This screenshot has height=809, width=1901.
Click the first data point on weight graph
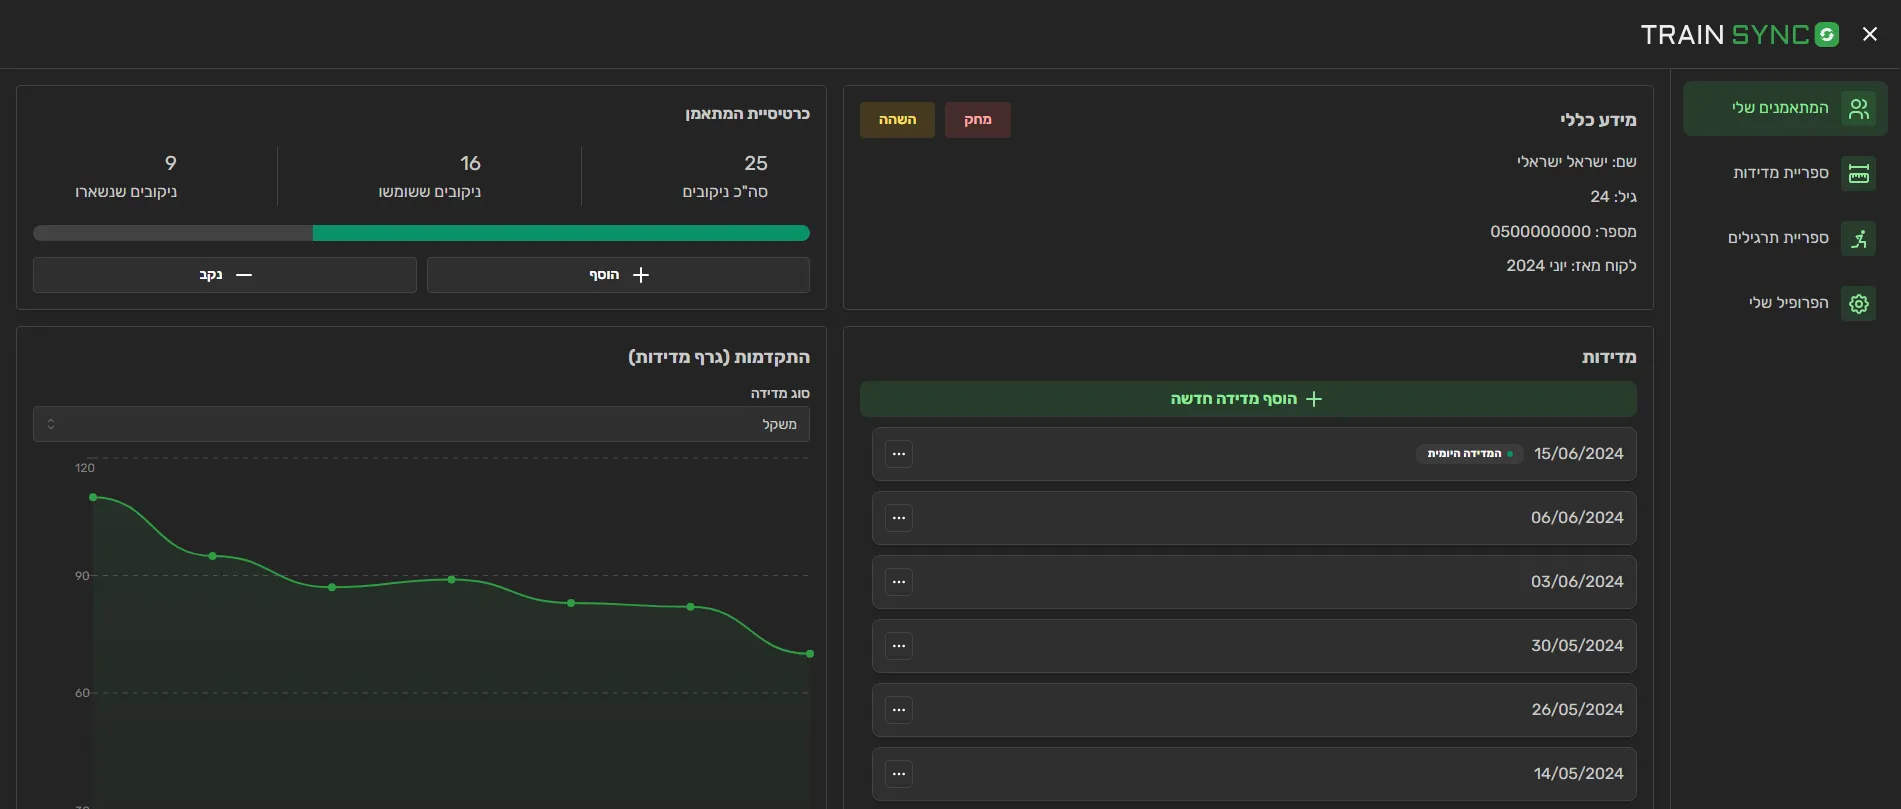tap(93, 497)
